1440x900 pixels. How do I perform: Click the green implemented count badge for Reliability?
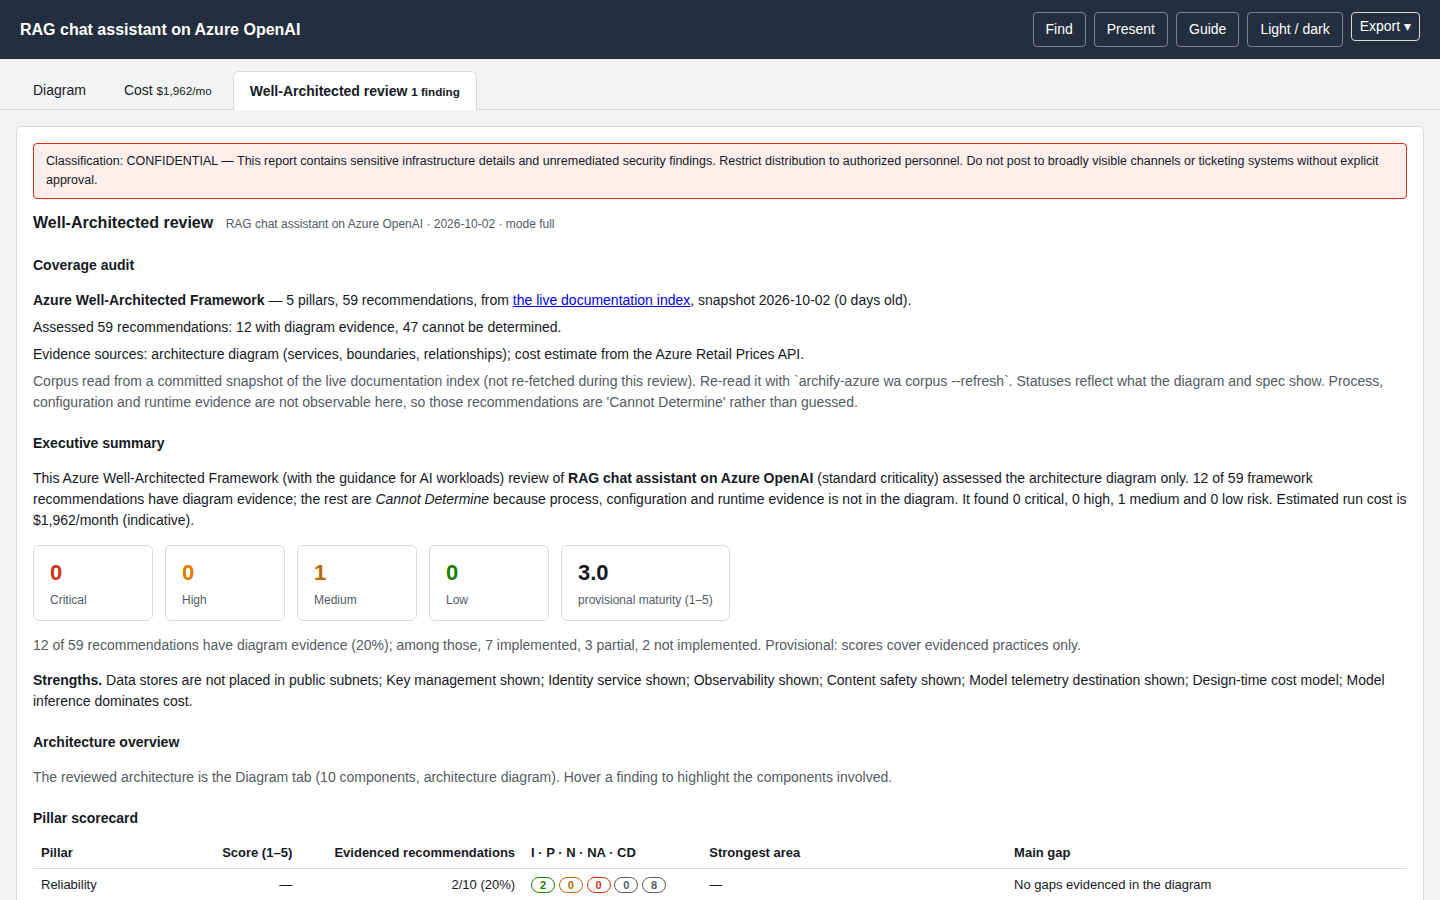click(x=543, y=885)
